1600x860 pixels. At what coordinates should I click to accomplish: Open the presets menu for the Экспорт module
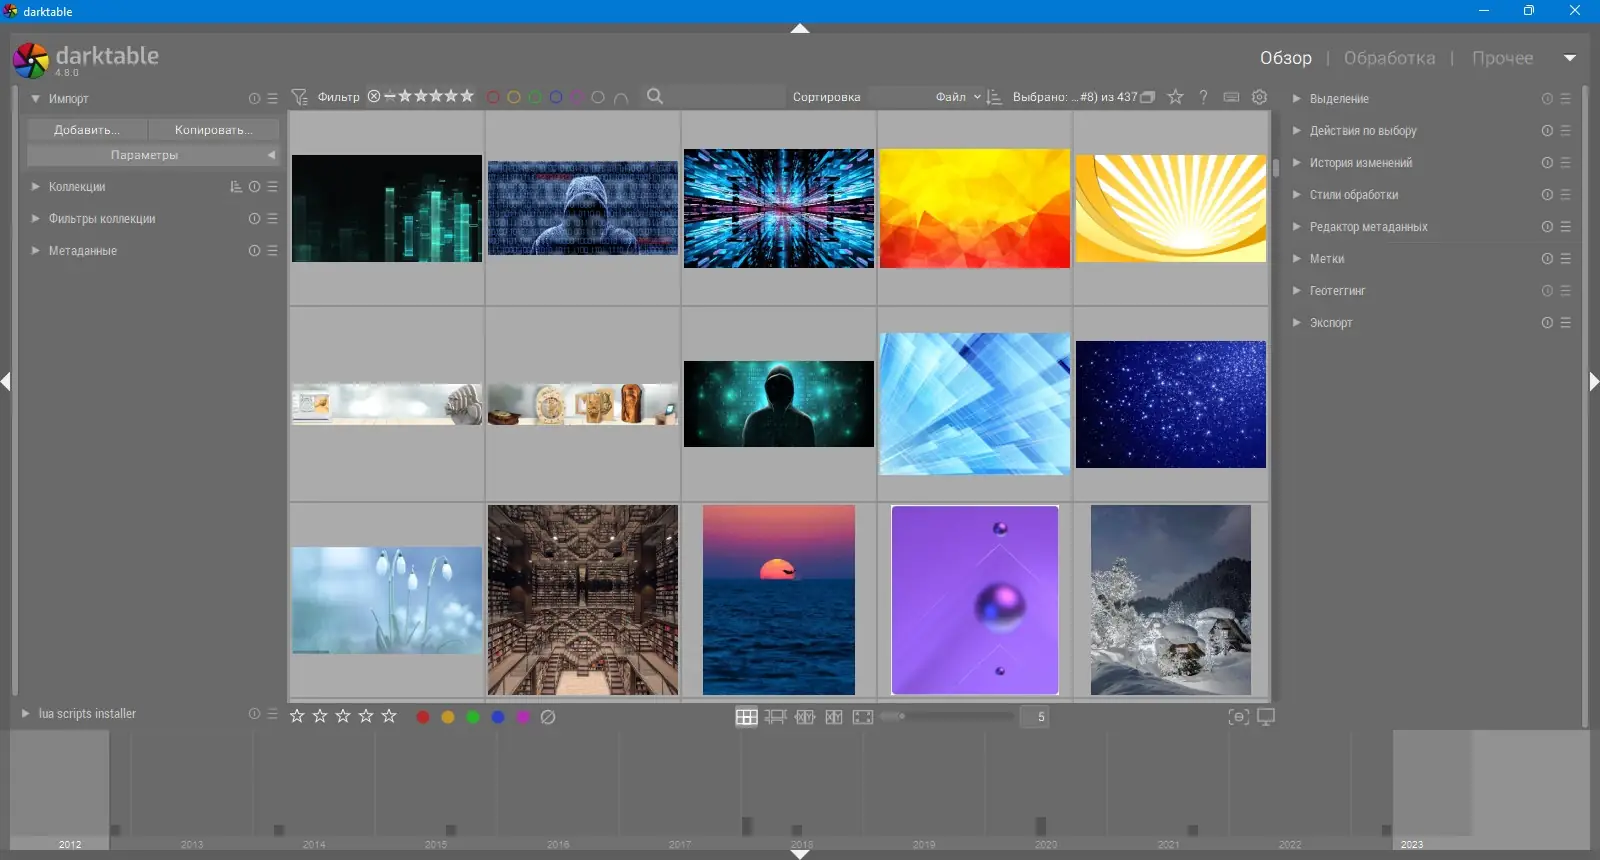1565,323
